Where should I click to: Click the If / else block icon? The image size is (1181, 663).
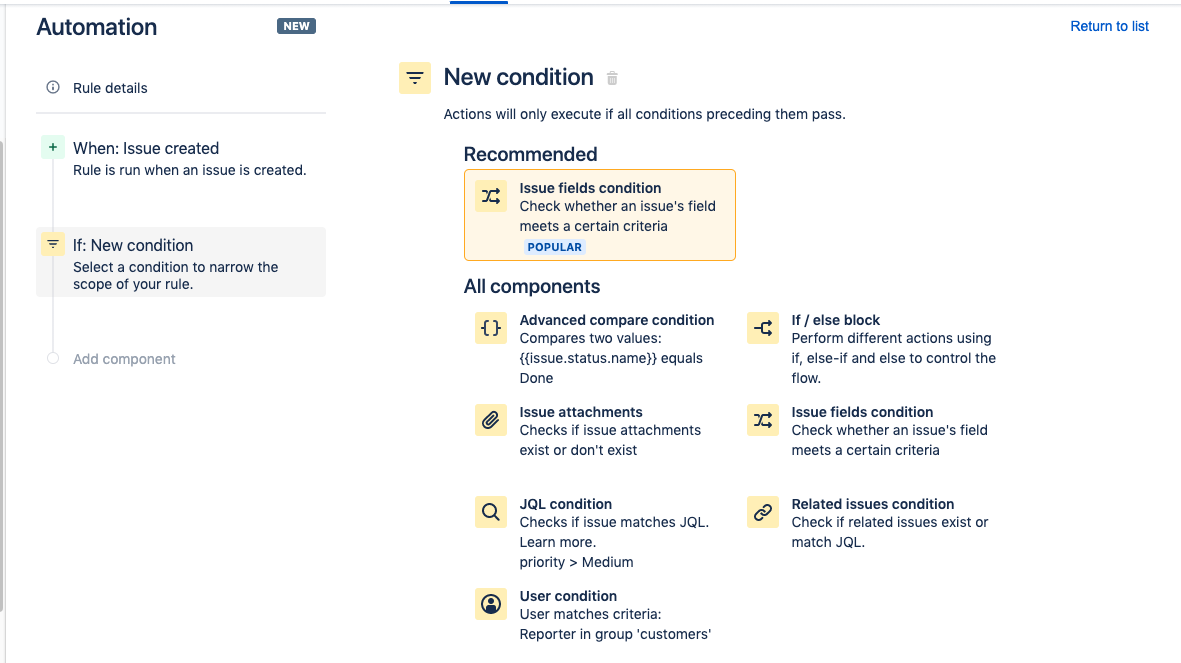click(763, 327)
